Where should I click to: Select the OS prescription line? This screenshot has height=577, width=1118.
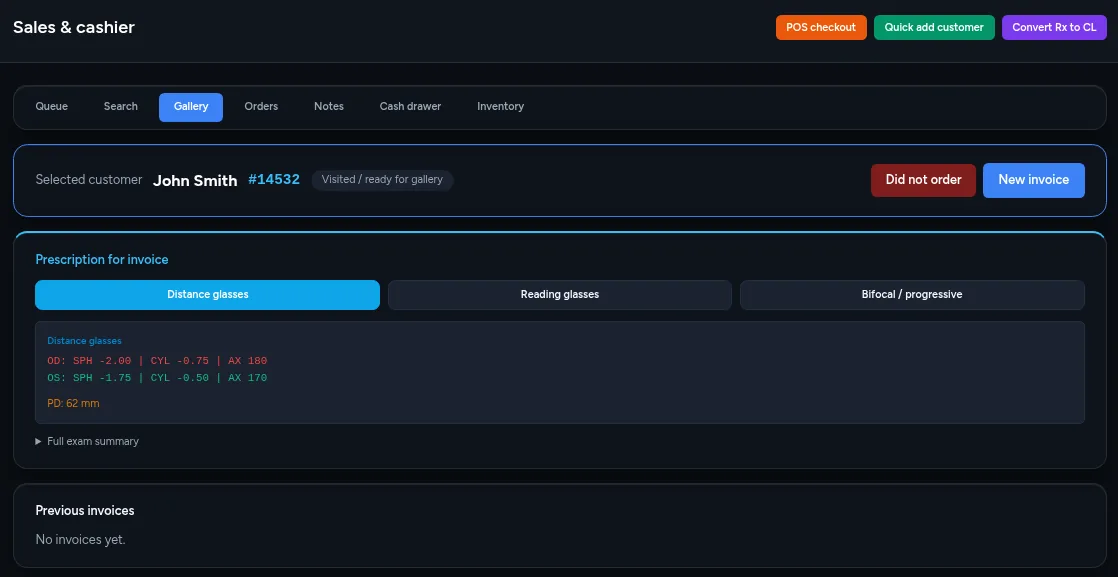(157, 378)
